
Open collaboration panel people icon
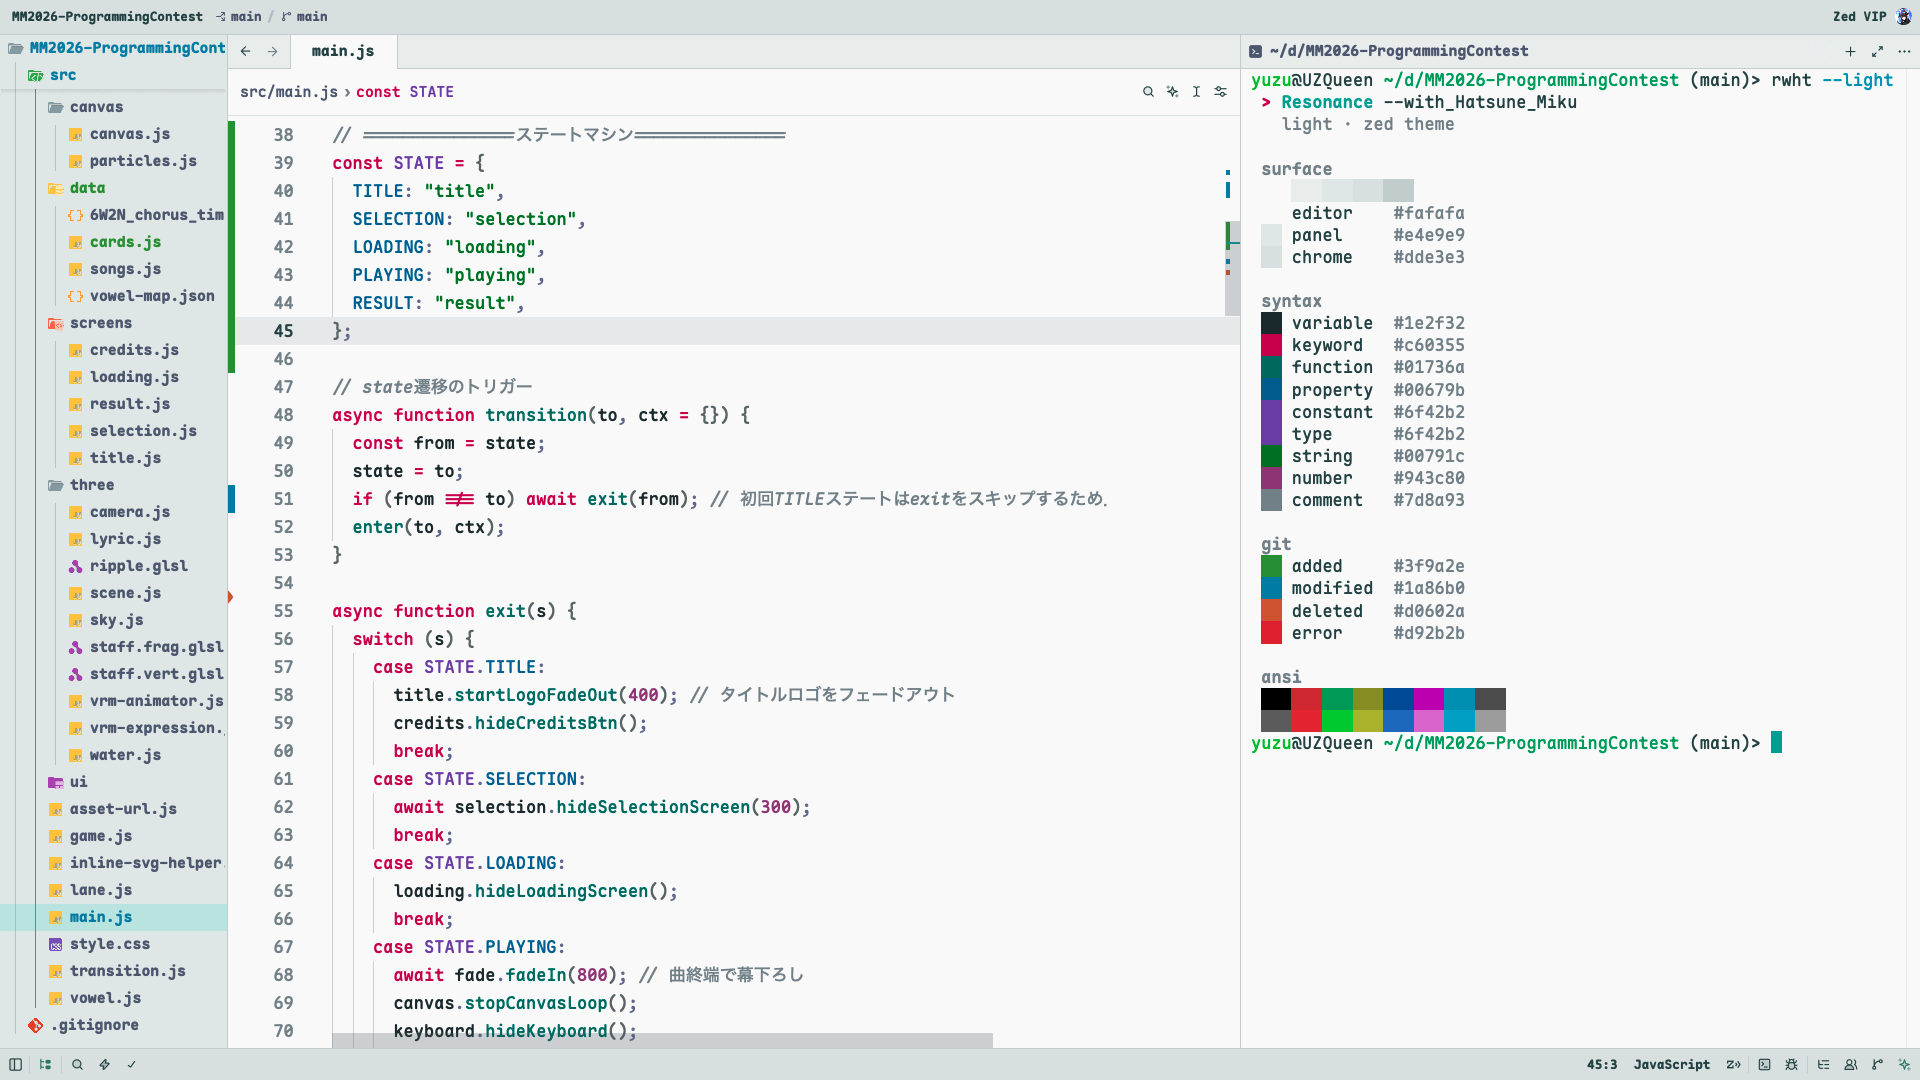(1850, 1065)
